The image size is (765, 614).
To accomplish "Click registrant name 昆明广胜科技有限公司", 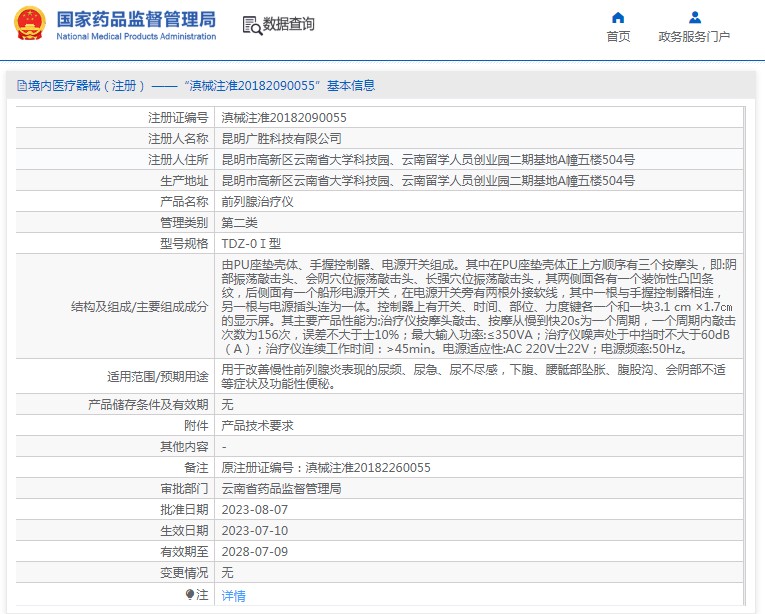I will pyautogui.click(x=281, y=139).
